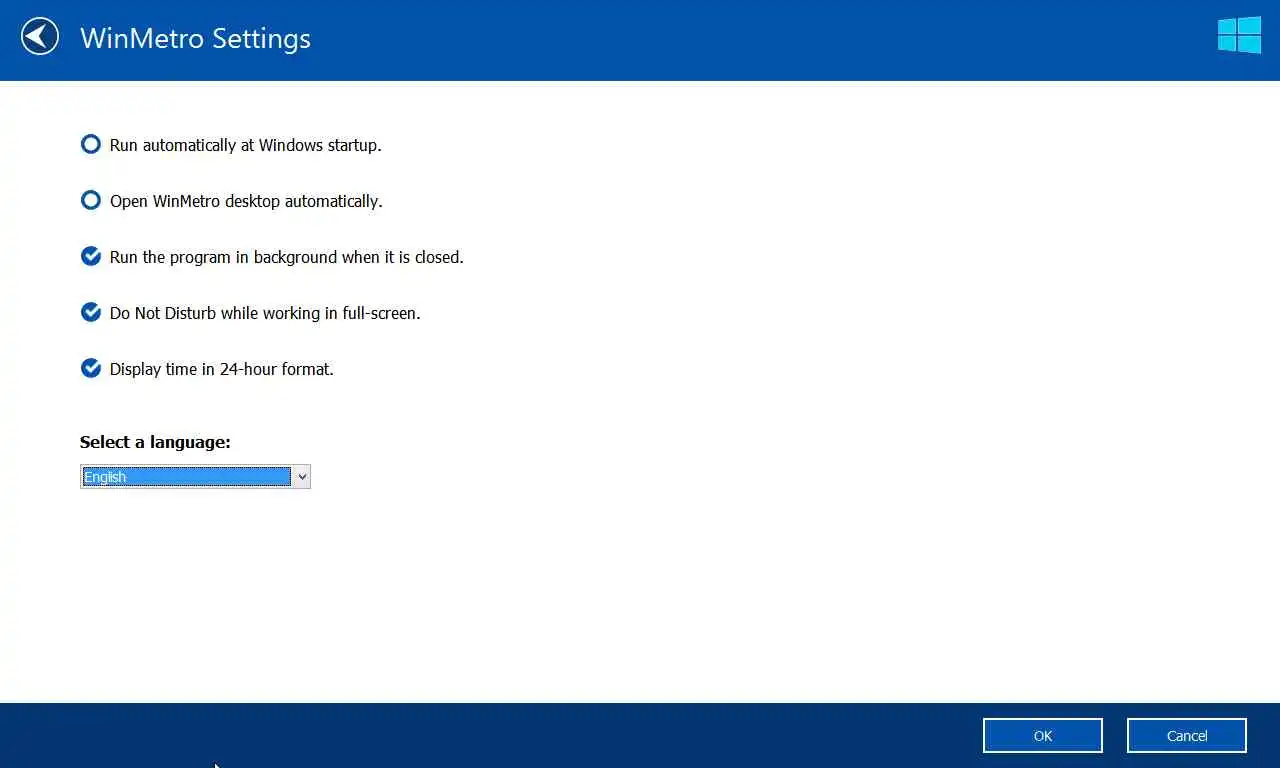Click 'Run the program in background when it is closed.' text

pos(287,257)
